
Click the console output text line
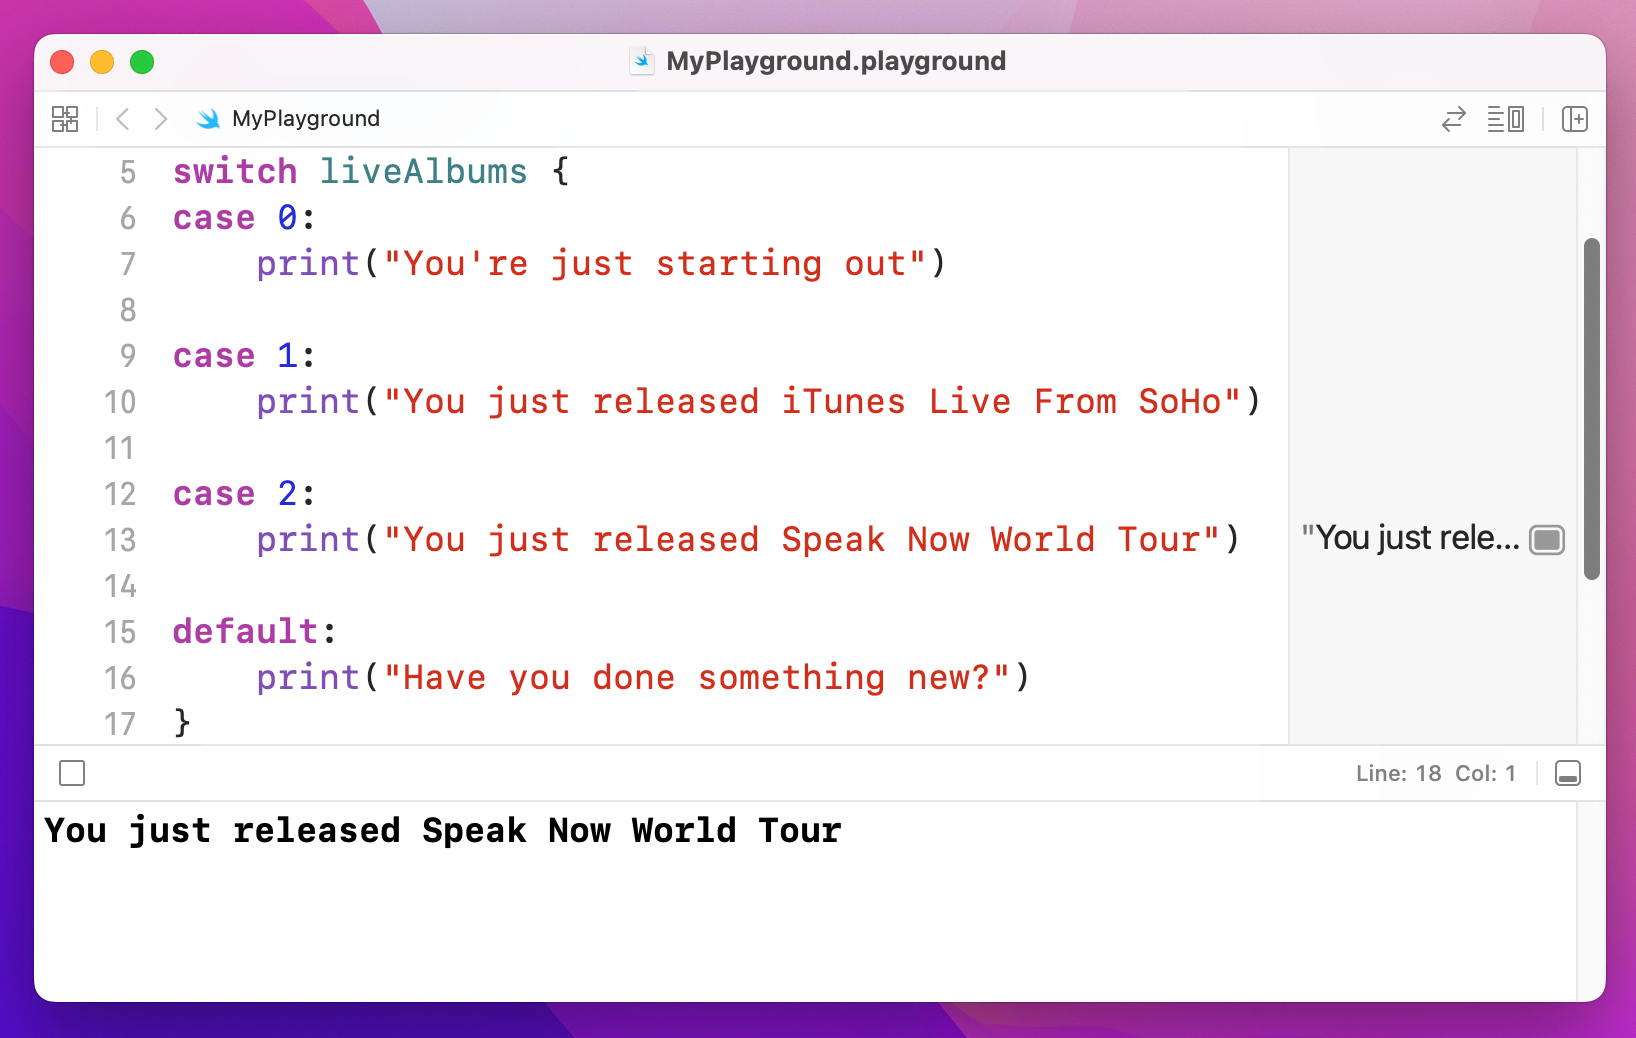(443, 831)
